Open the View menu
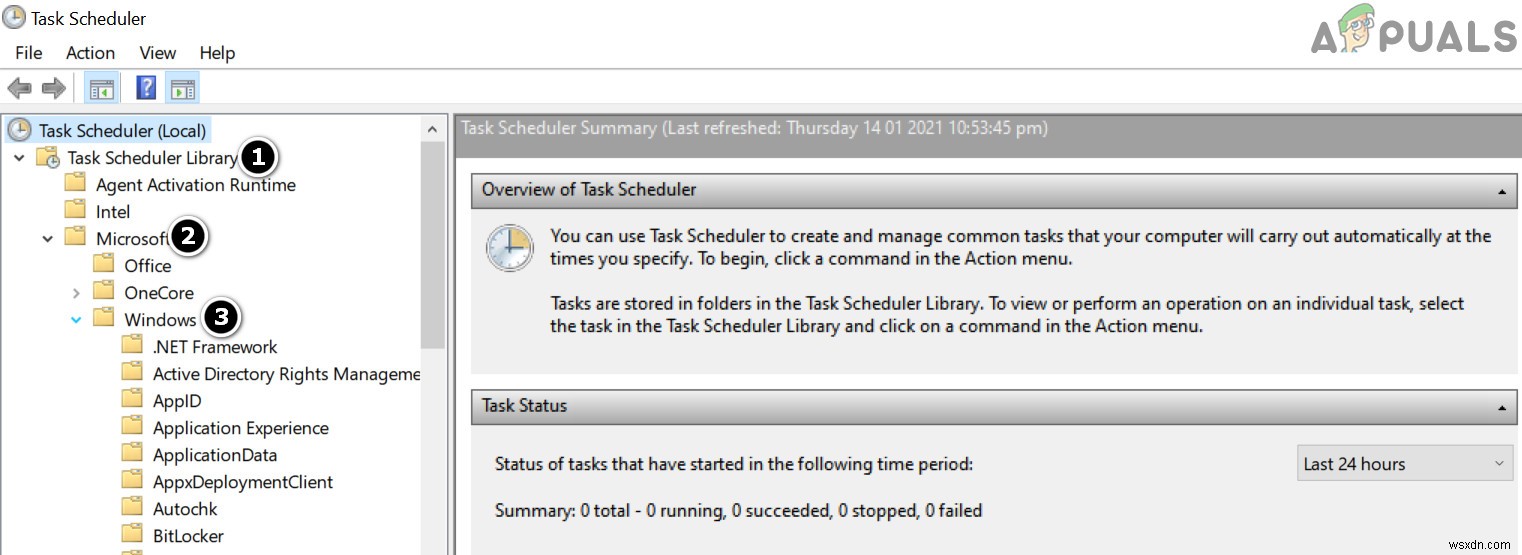The height and width of the screenshot is (555, 1522). (158, 53)
